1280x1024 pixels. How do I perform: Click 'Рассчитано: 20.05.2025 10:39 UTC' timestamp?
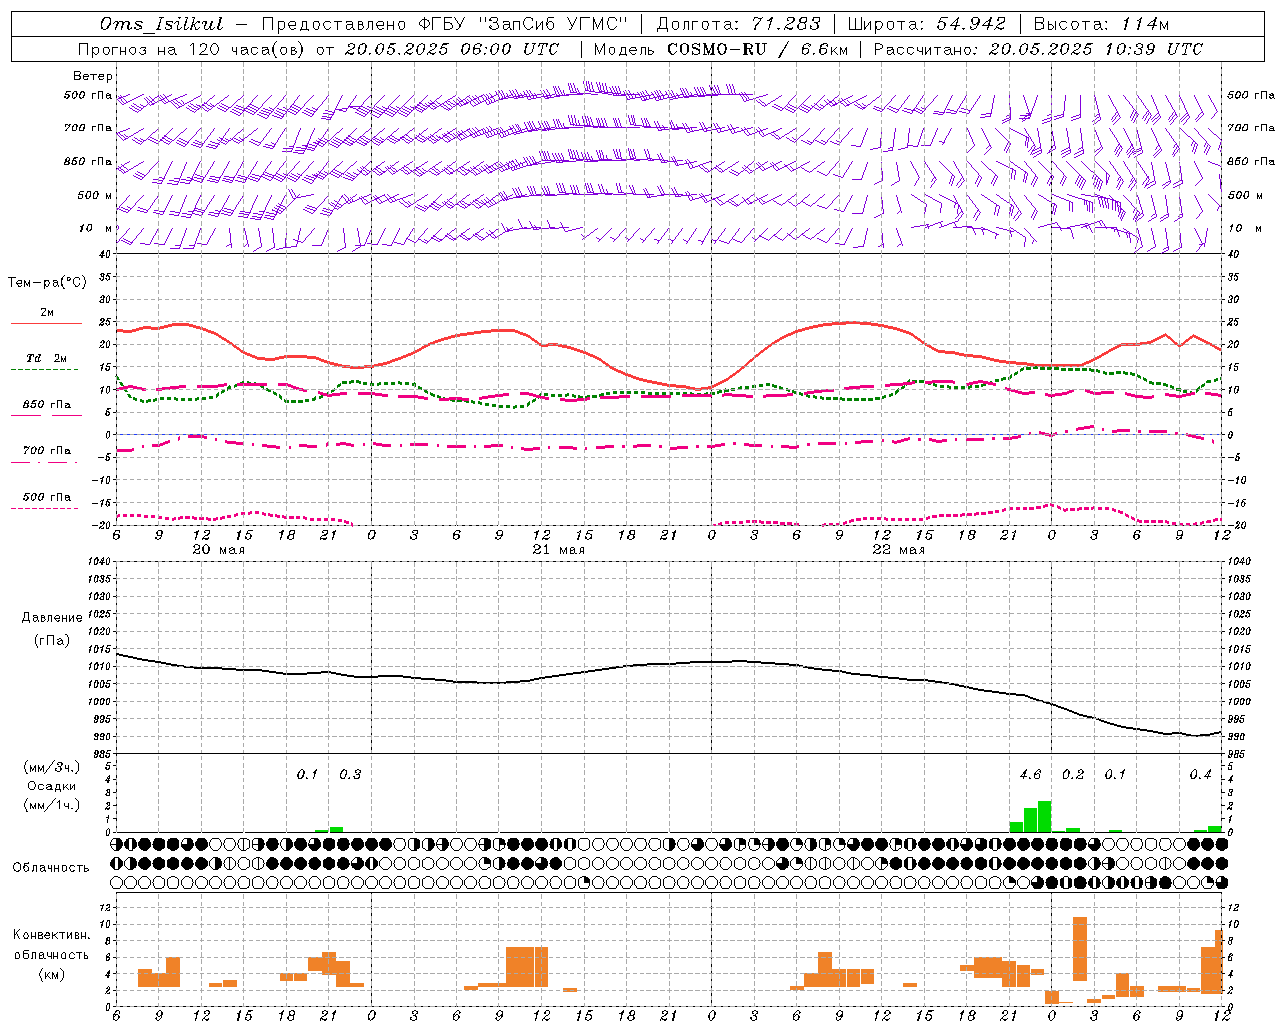tap(1038, 49)
